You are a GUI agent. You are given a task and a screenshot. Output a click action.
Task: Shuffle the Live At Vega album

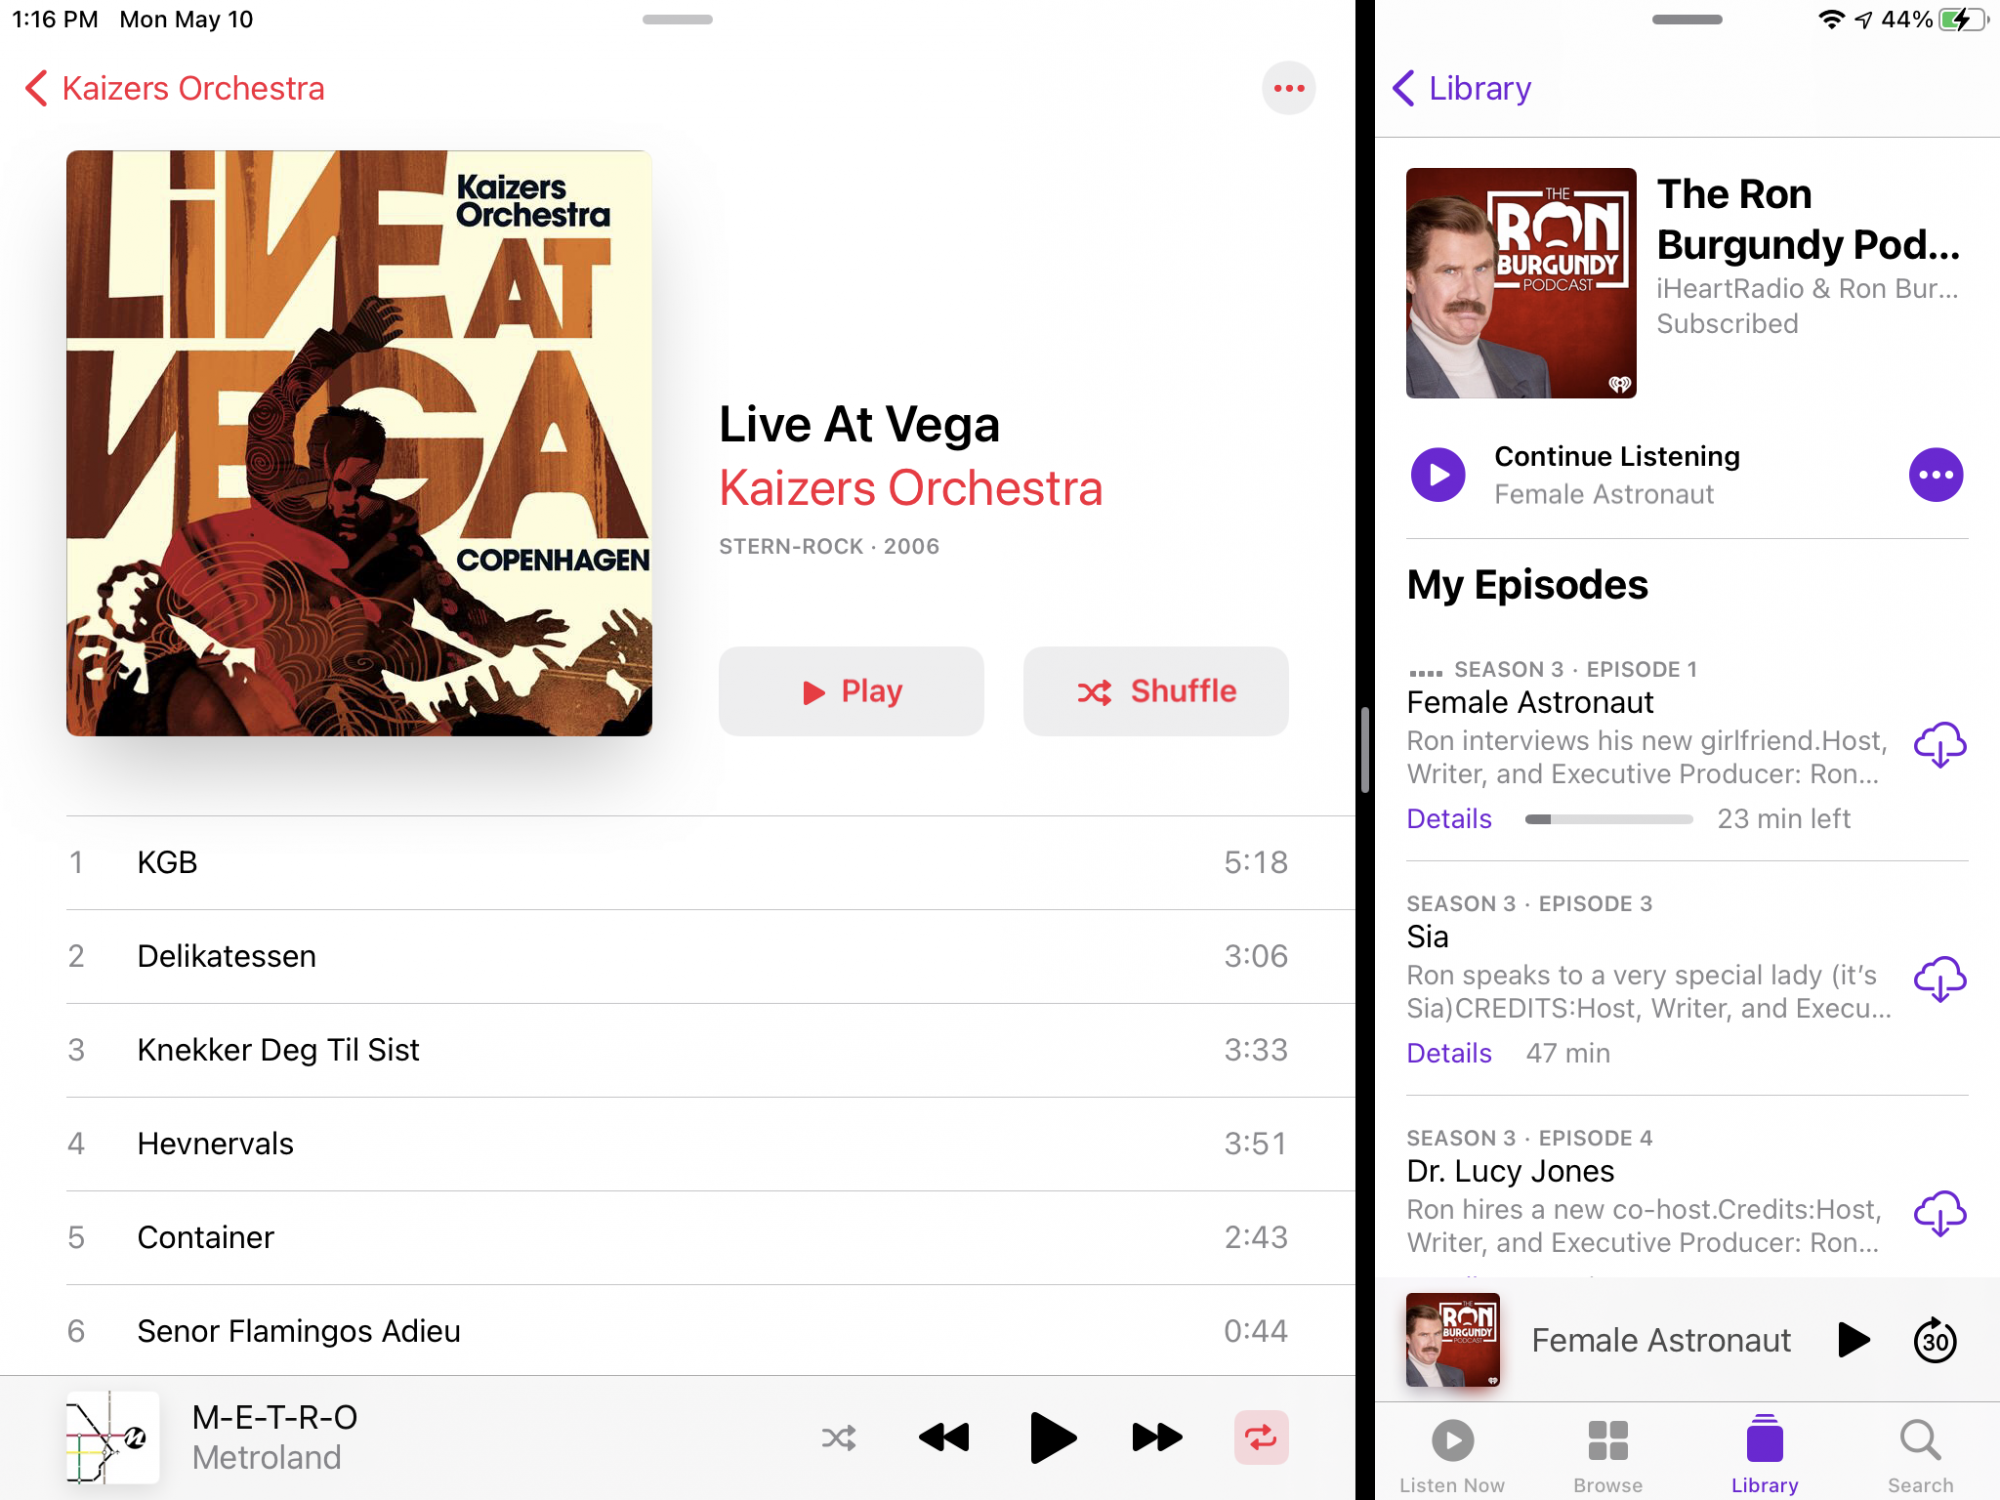[1155, 691]
